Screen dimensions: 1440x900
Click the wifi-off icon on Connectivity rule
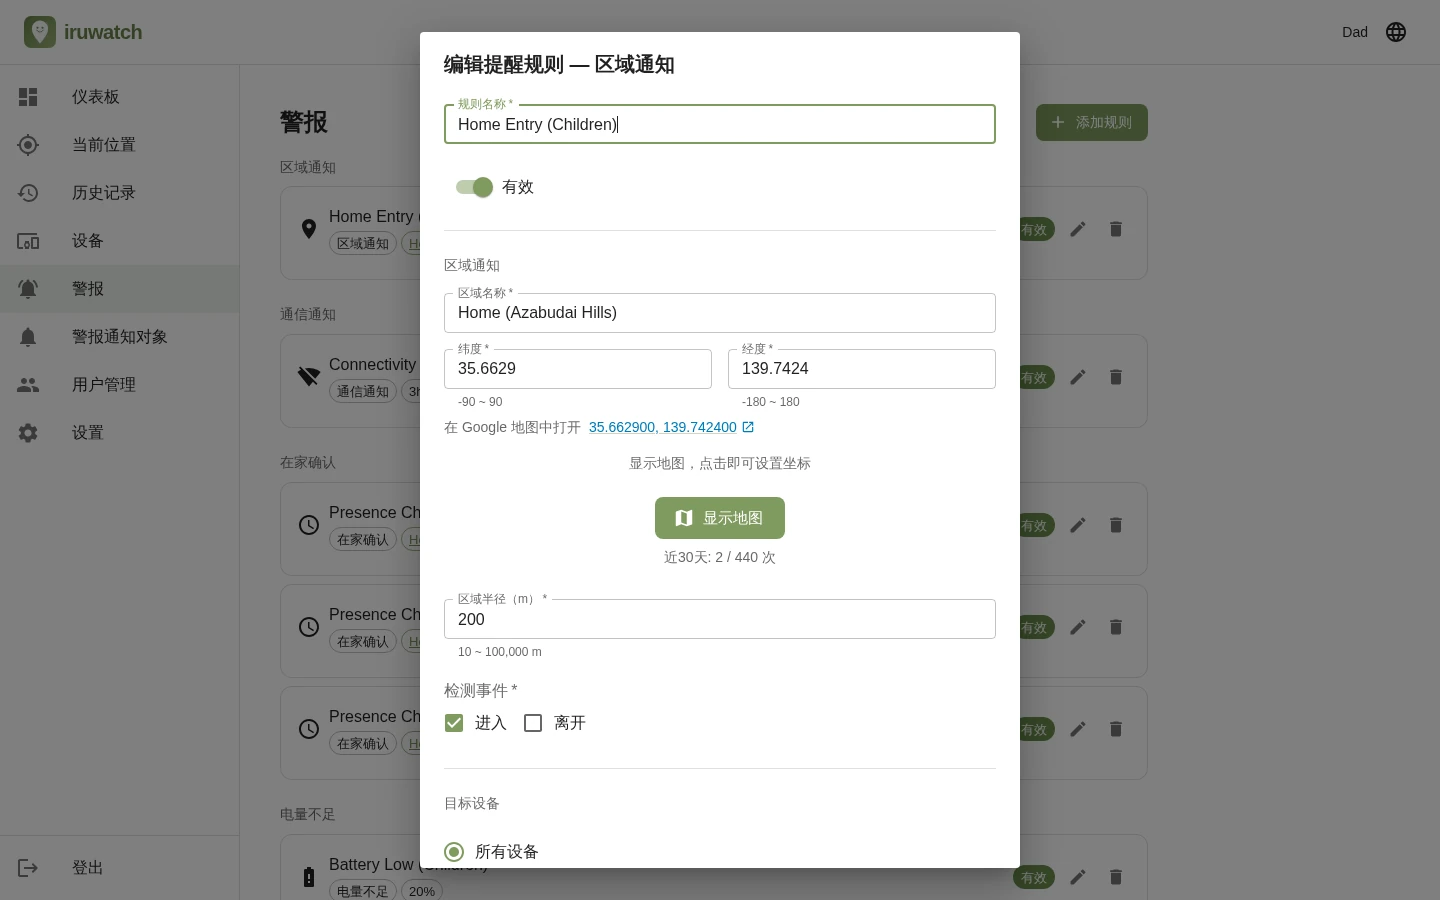pos(309,377)
